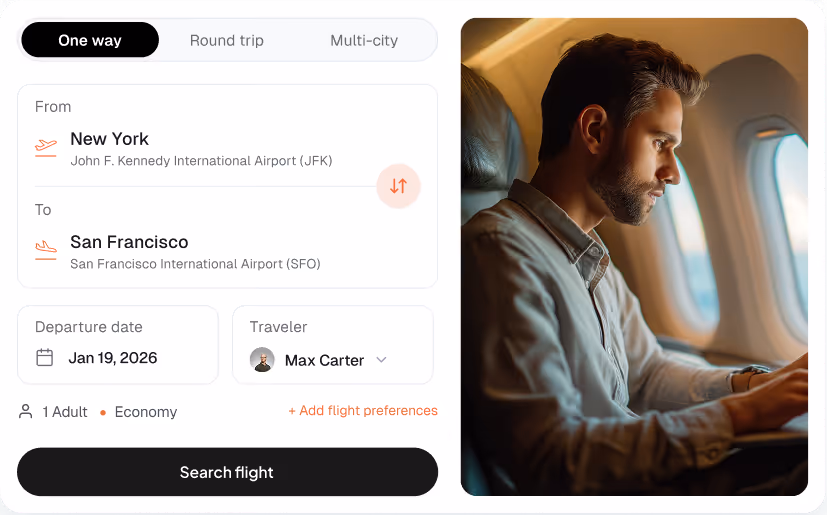Change the Jan 19, 2026 departure date
Screen dimensions: 827x515
click(118, 345)
